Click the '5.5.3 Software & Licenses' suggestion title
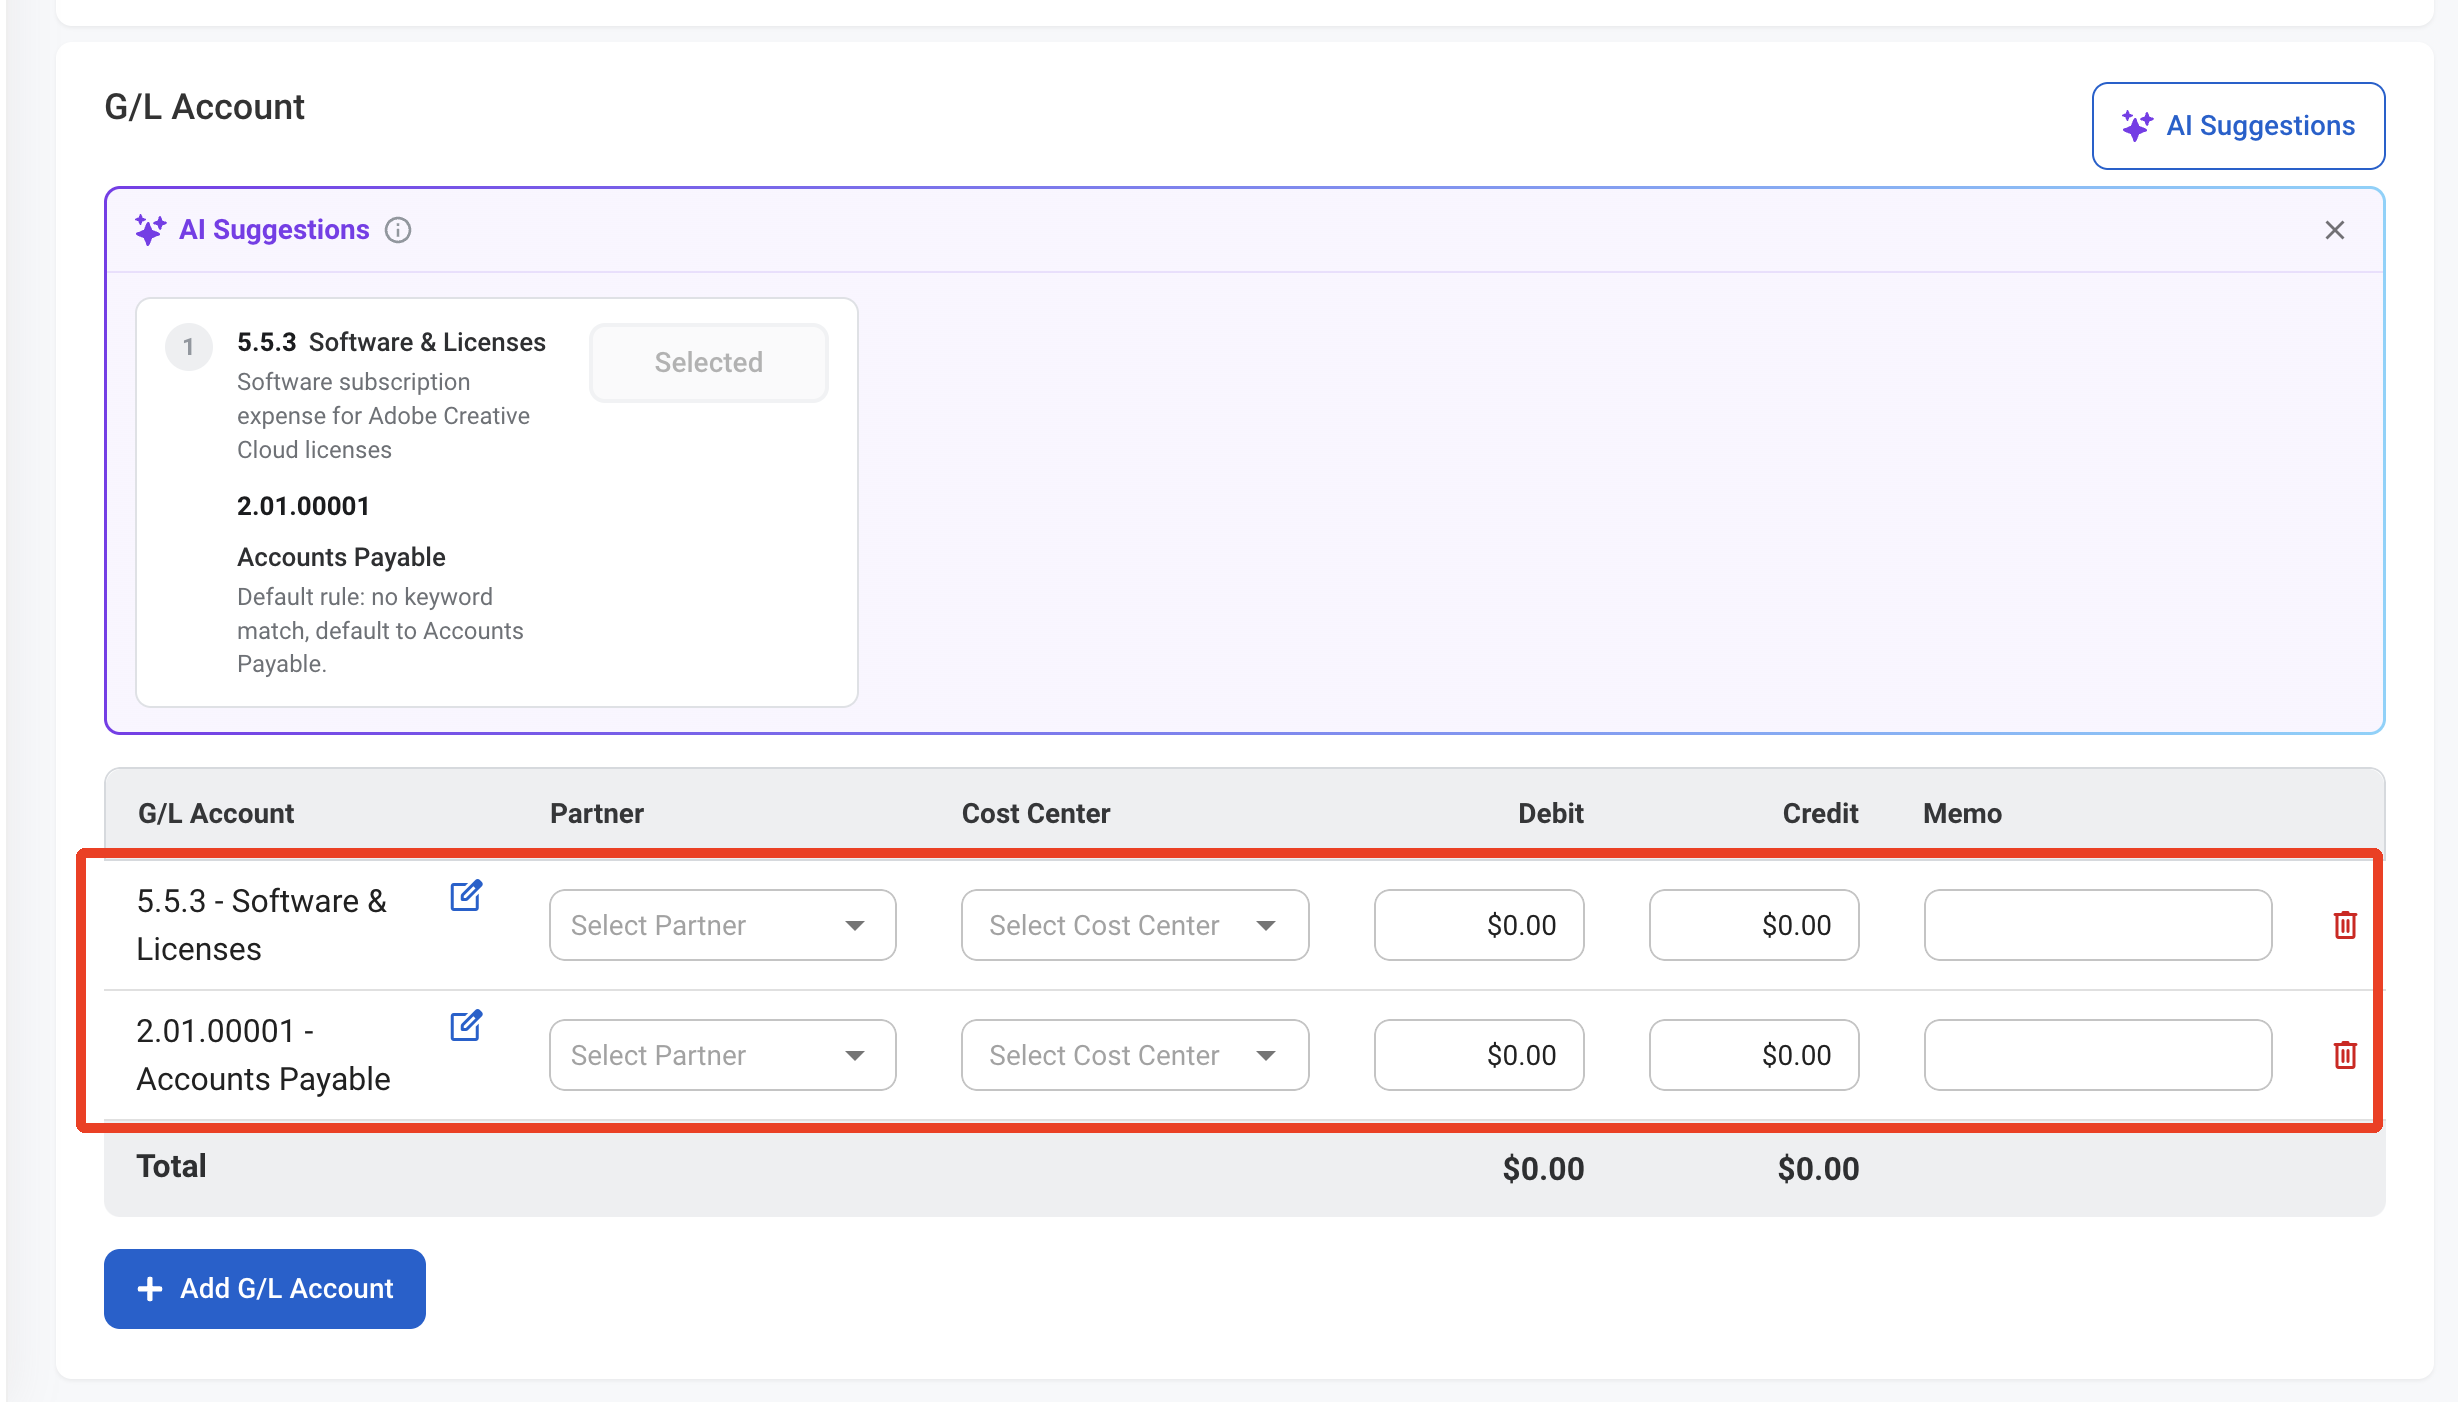2458x1402 pixels. coord(391,342)
